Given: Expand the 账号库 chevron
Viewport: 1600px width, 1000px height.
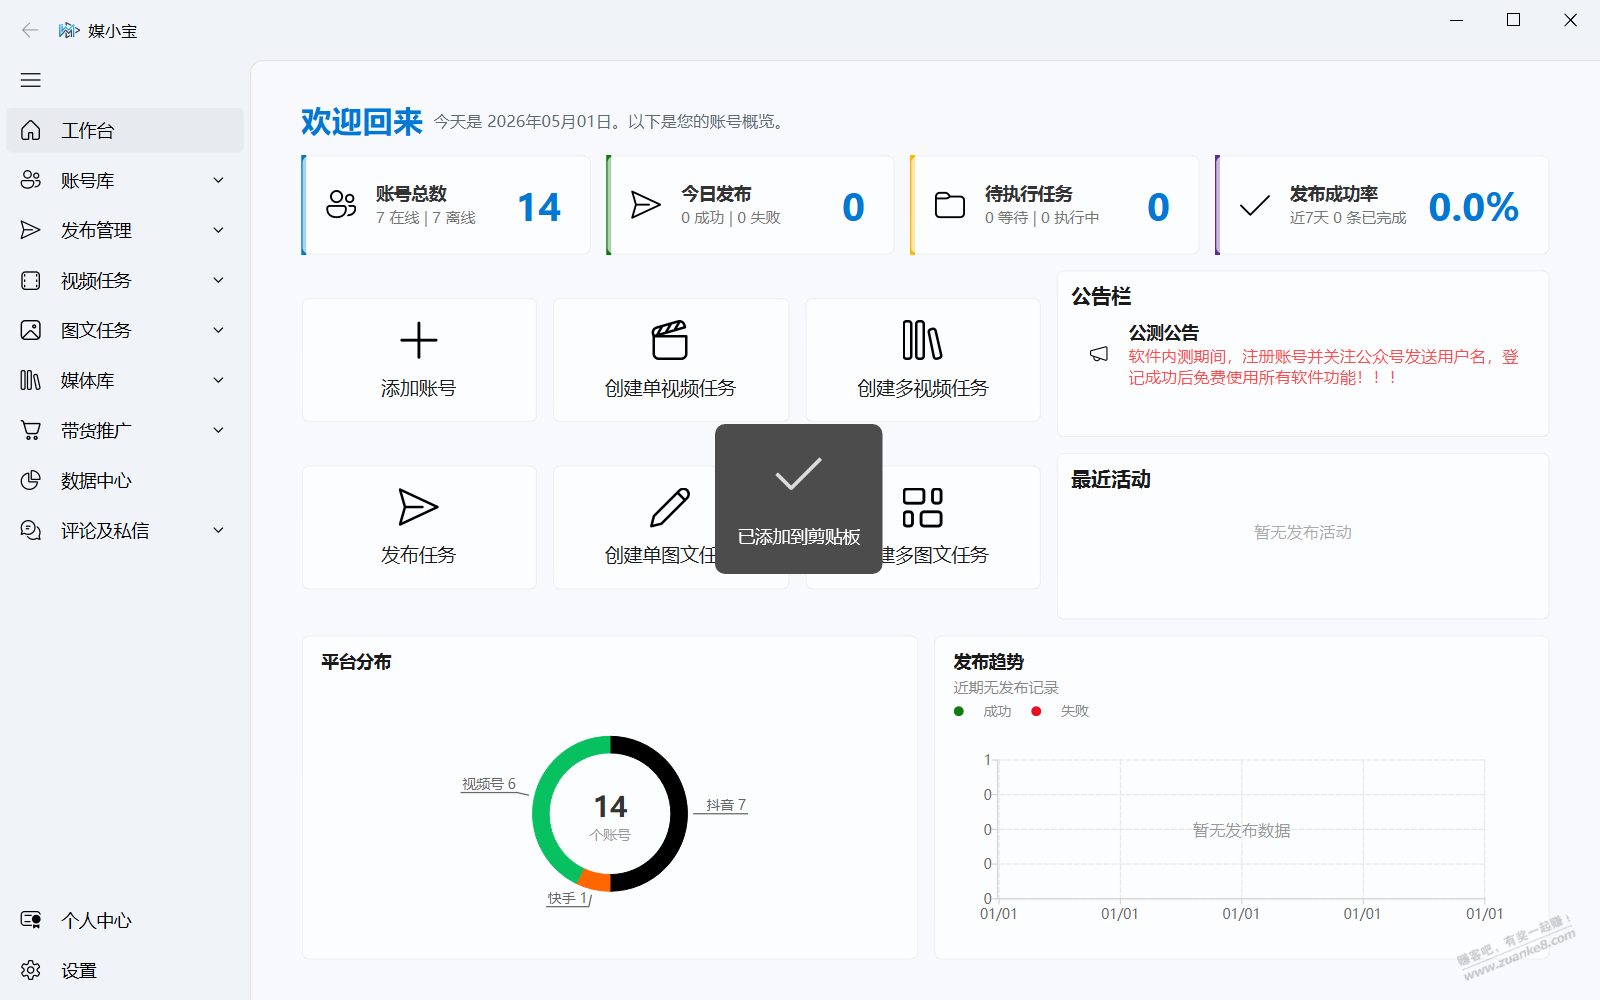Looking at the screenshot, I should [x=219, y=180].
